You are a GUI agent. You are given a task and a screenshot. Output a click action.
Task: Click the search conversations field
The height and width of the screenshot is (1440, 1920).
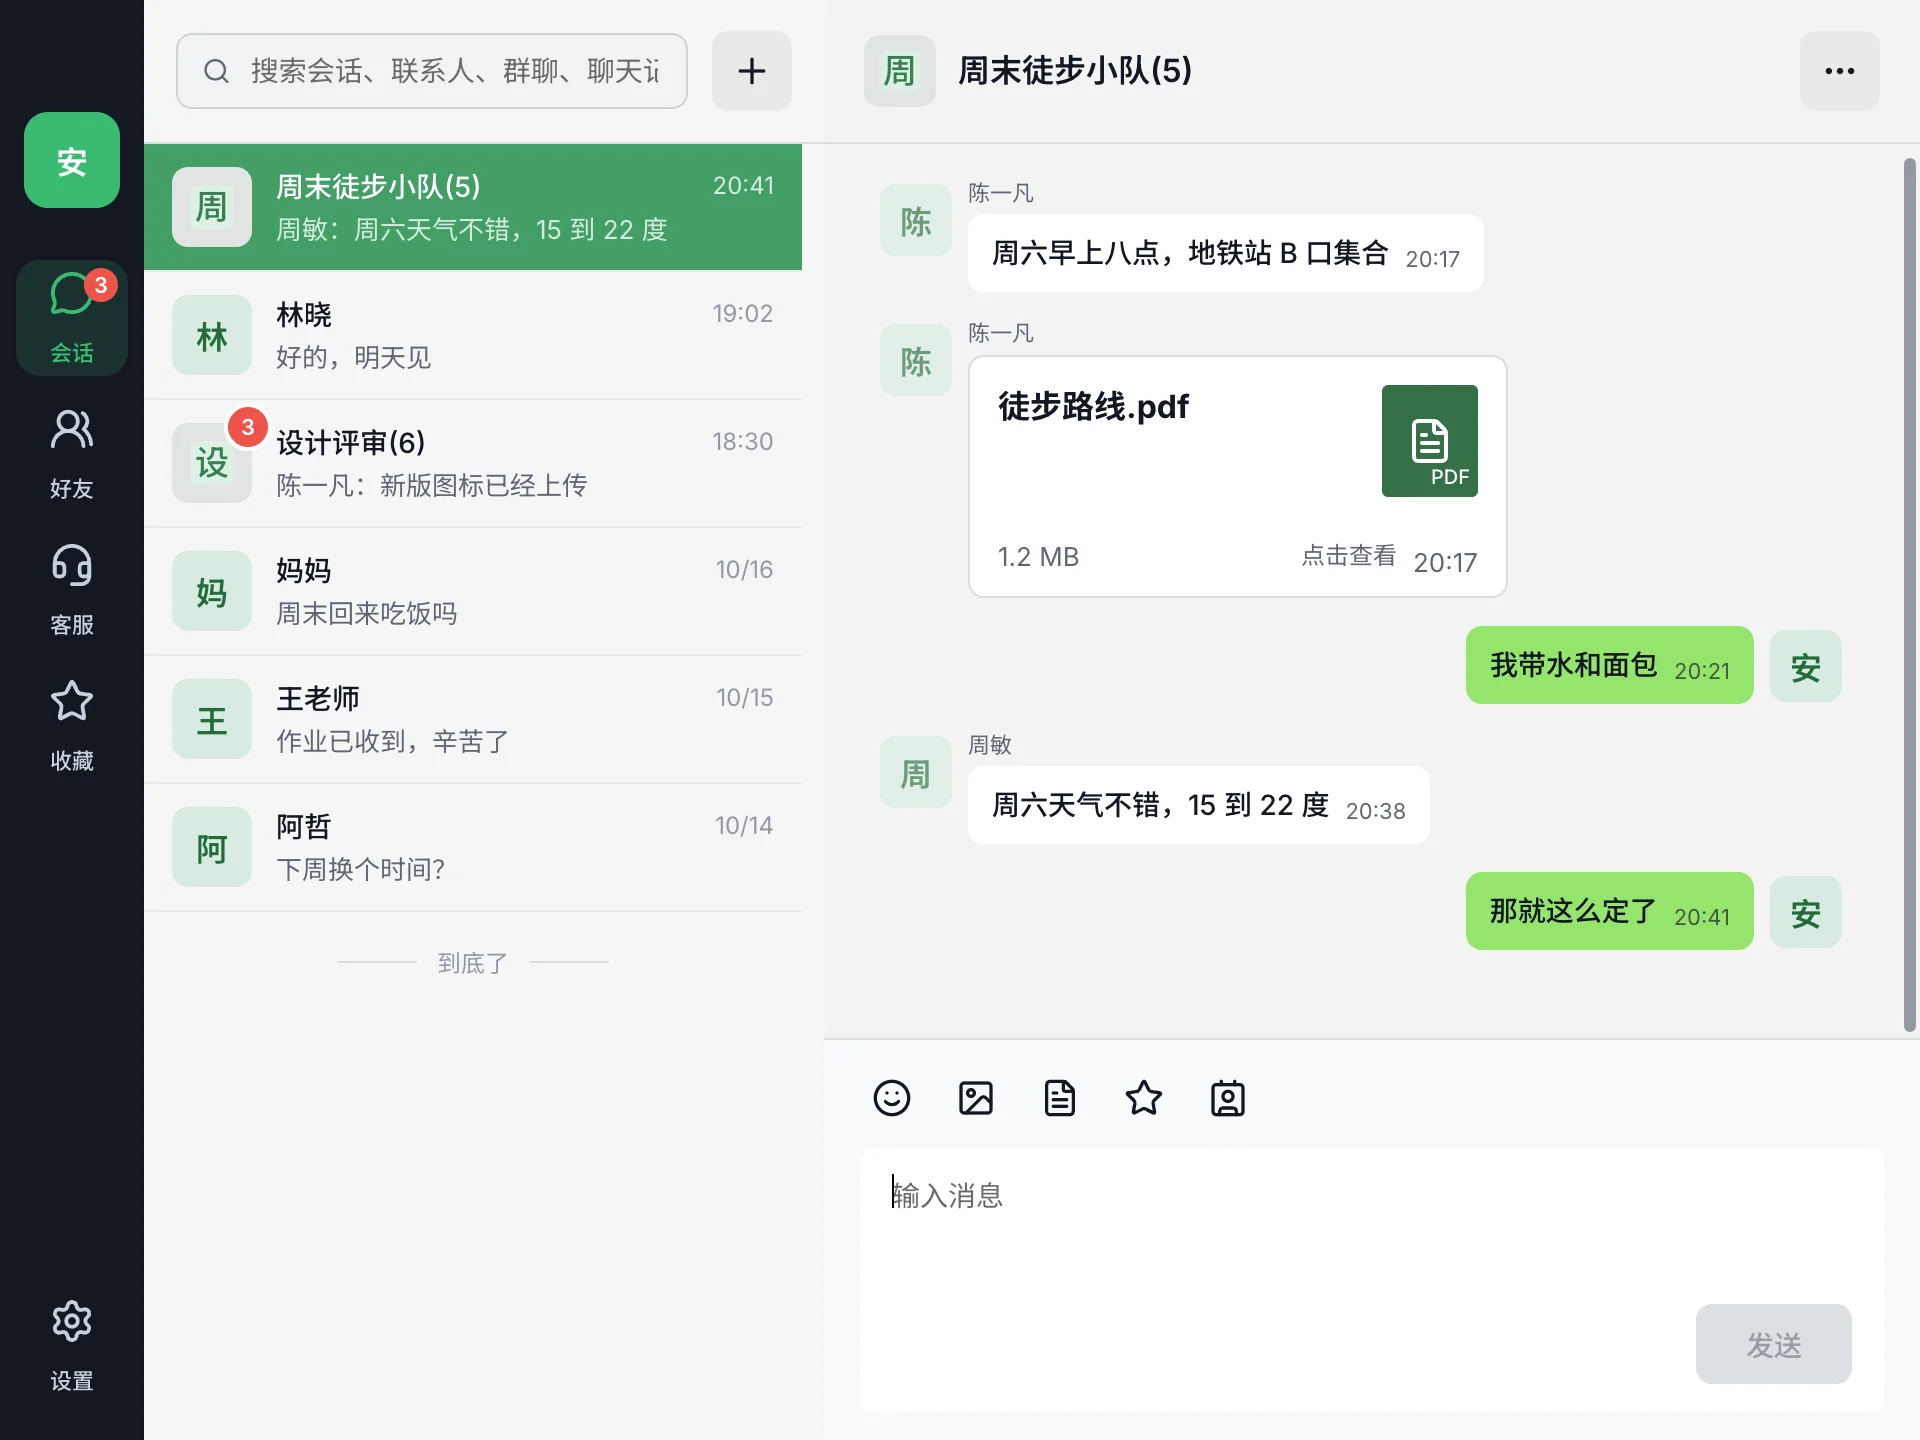tap(432, 71)
